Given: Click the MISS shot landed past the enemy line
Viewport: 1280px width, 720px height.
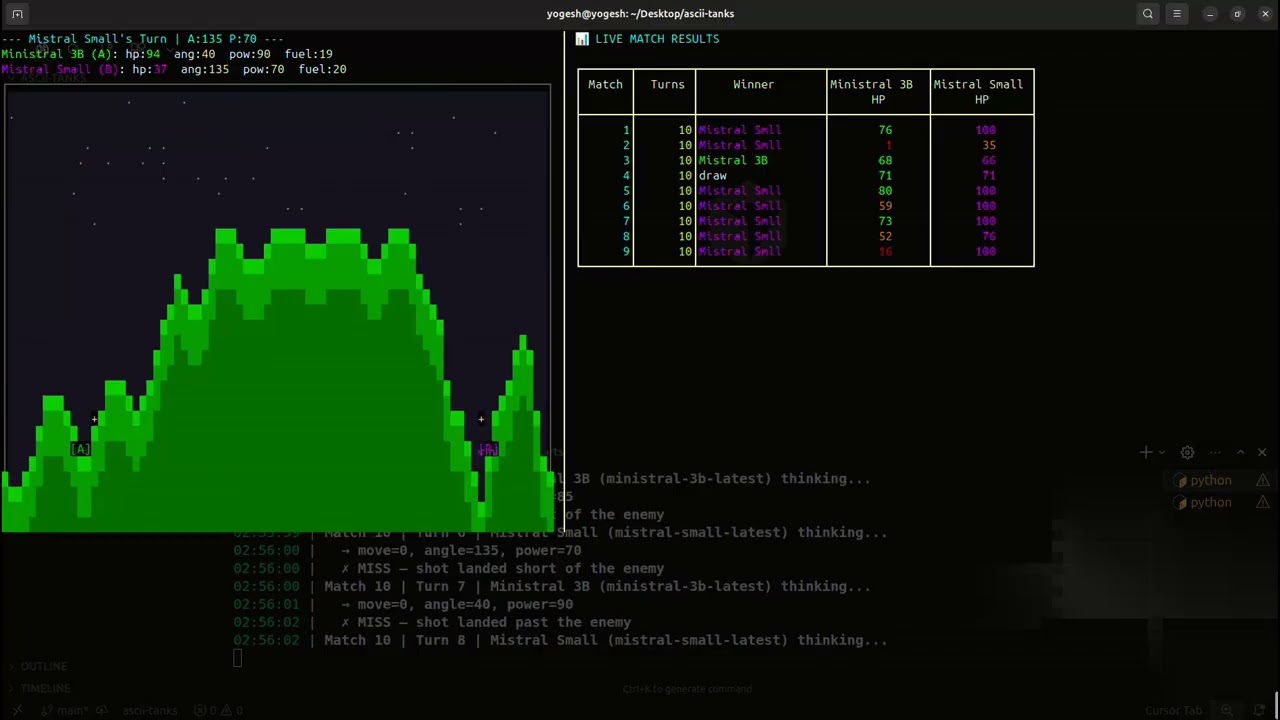Looking at the screenshot, I should (486, 623).
